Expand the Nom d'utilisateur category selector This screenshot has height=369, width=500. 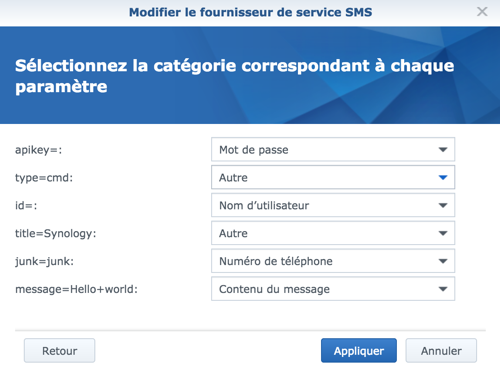333,205
